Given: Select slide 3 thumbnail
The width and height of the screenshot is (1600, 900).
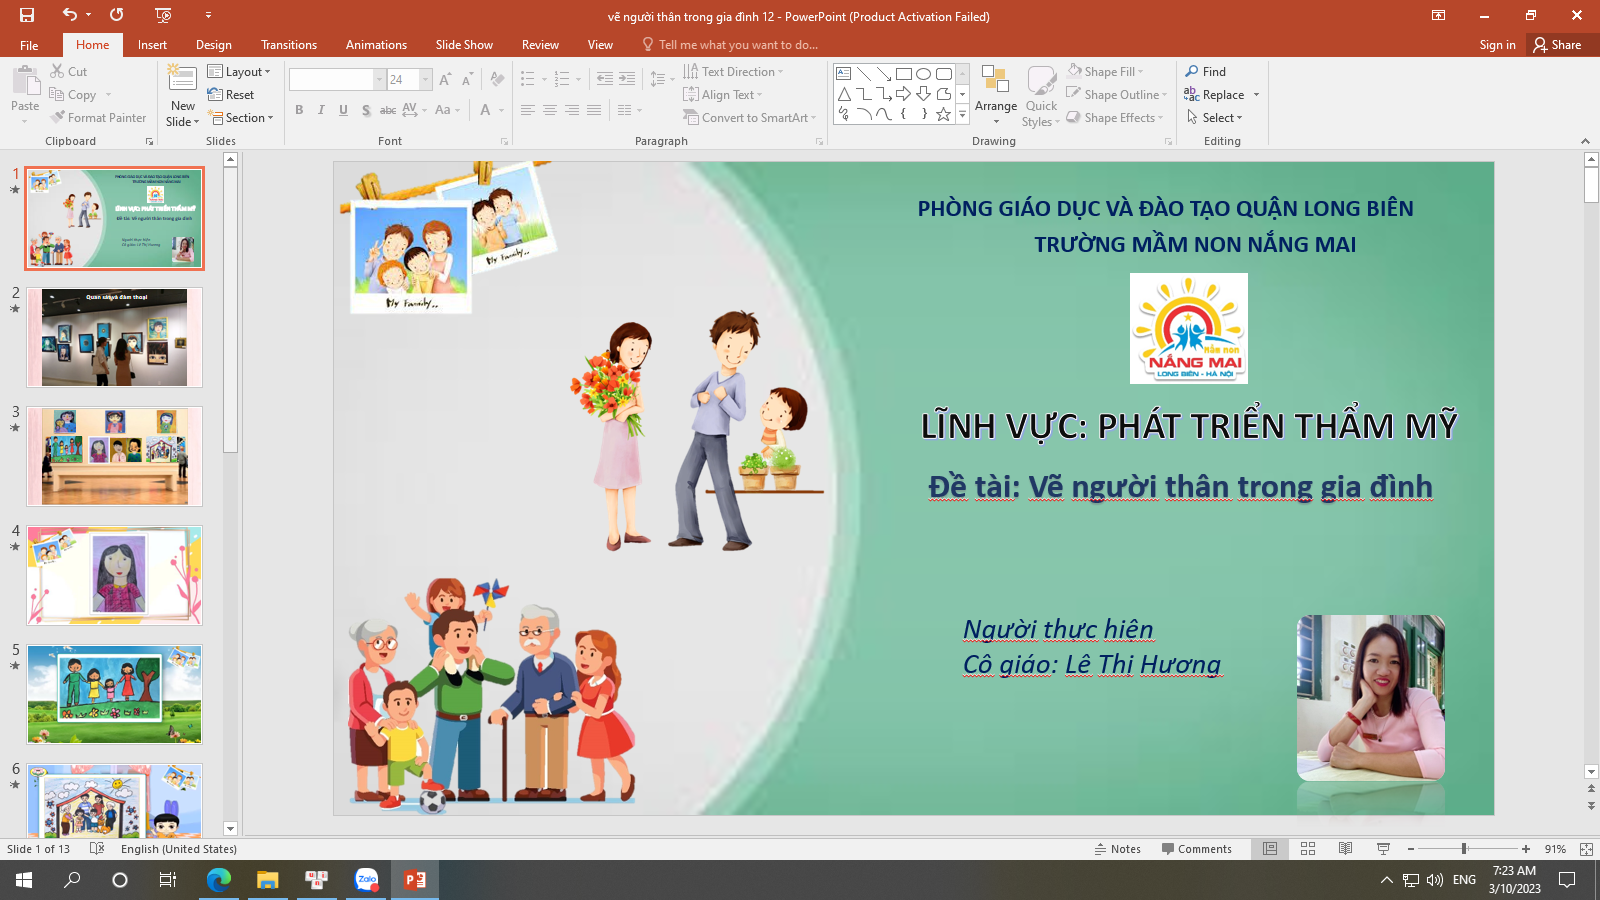Looking at the screenshot, I should (x=115, y=456).
